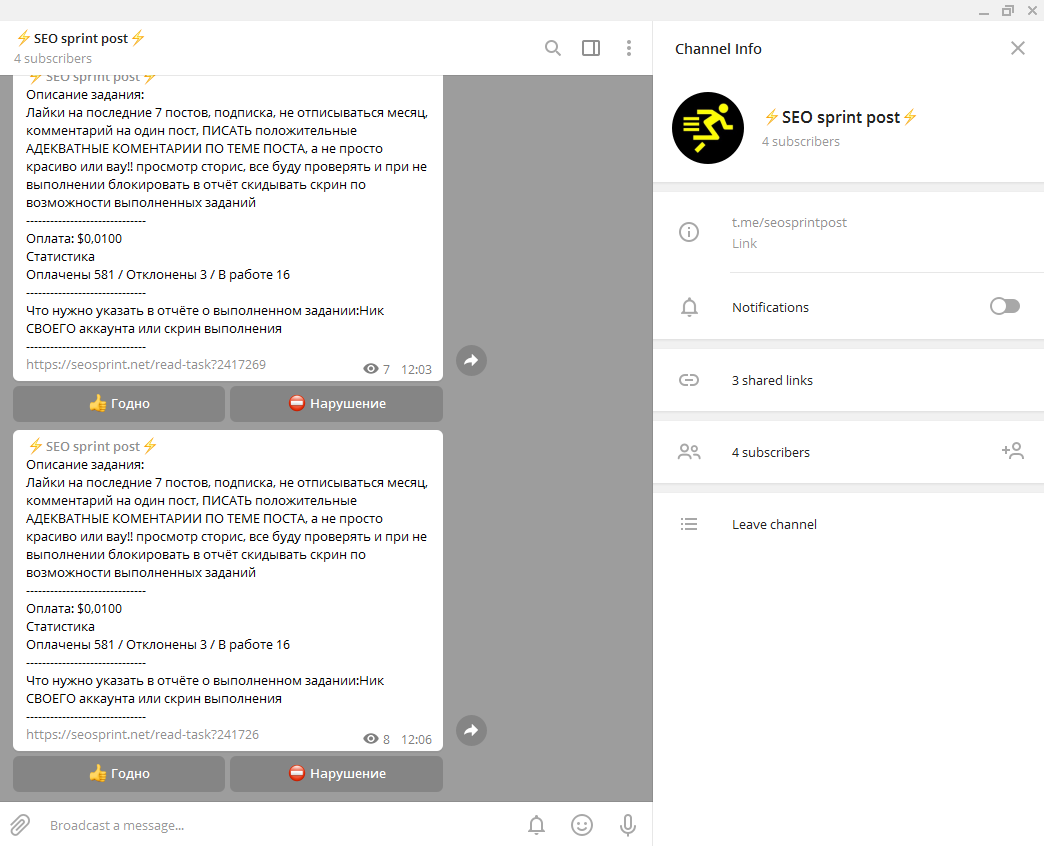The height and width of the screenshot is (846, 1044).
Task: Open the read-task?241726 link
Action: (142, 734)
